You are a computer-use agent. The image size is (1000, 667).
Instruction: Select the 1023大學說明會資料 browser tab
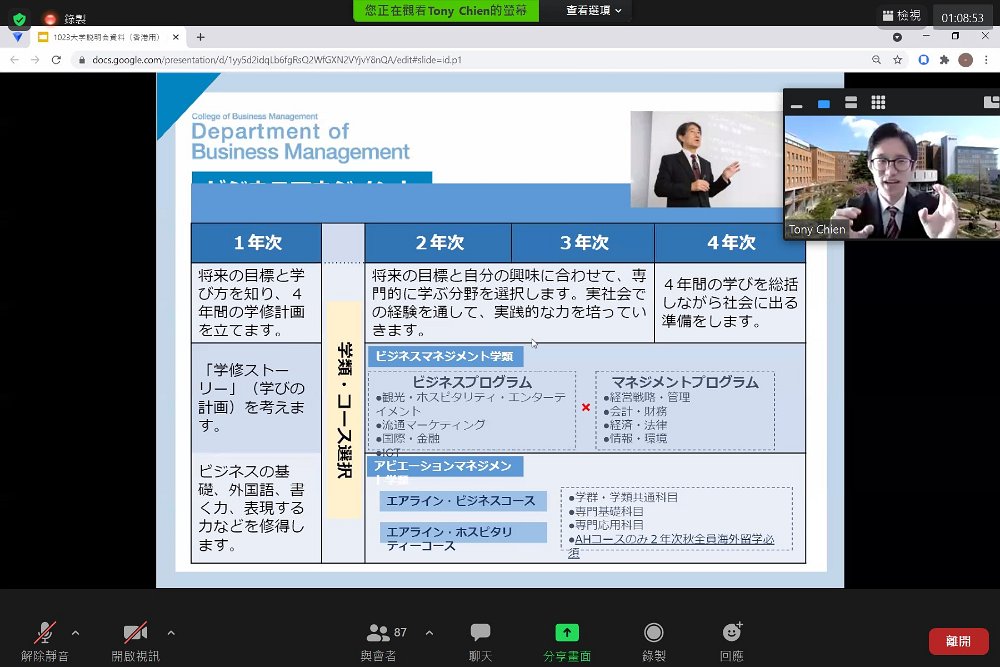coord(106,38)
